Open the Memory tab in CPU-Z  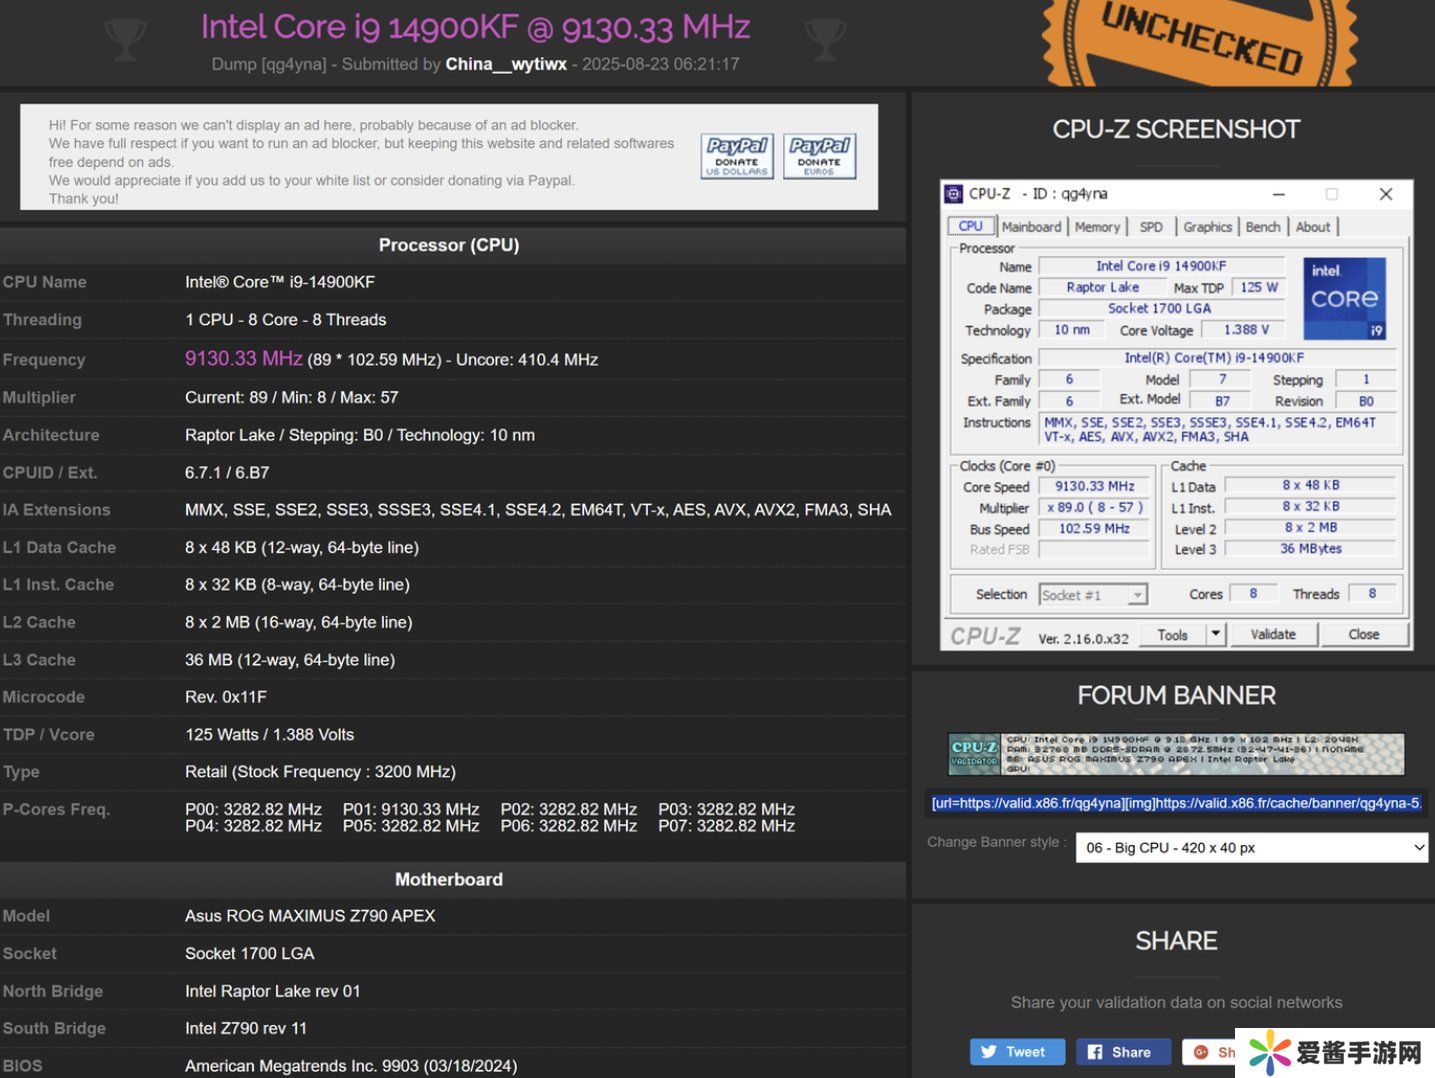[x=1097, y=227]
